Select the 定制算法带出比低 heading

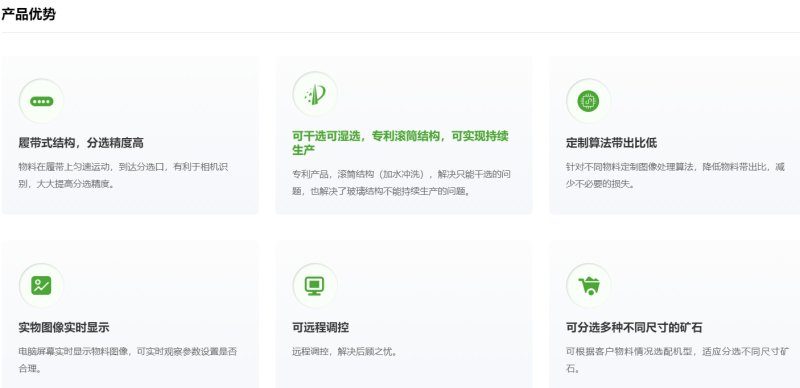pos(611,143)
